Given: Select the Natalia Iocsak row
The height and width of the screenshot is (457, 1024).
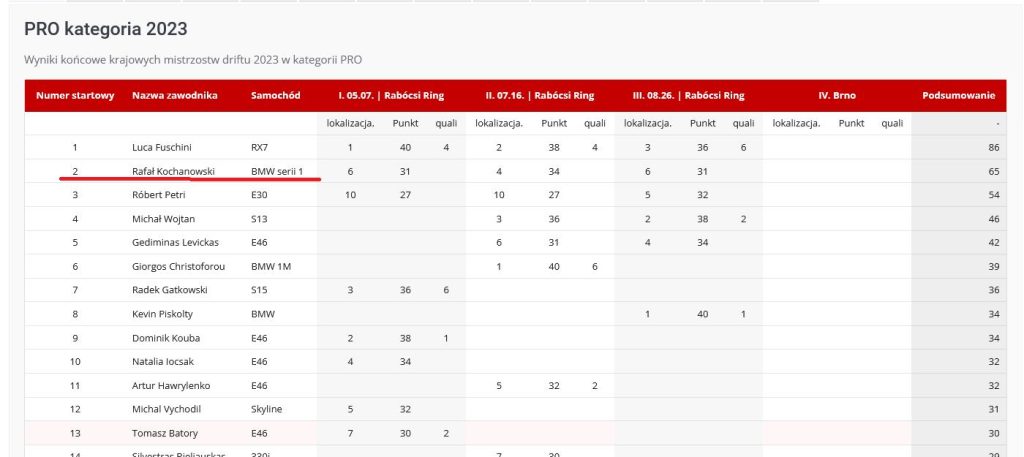Looking at the screenshot, I should click(162, 361).
